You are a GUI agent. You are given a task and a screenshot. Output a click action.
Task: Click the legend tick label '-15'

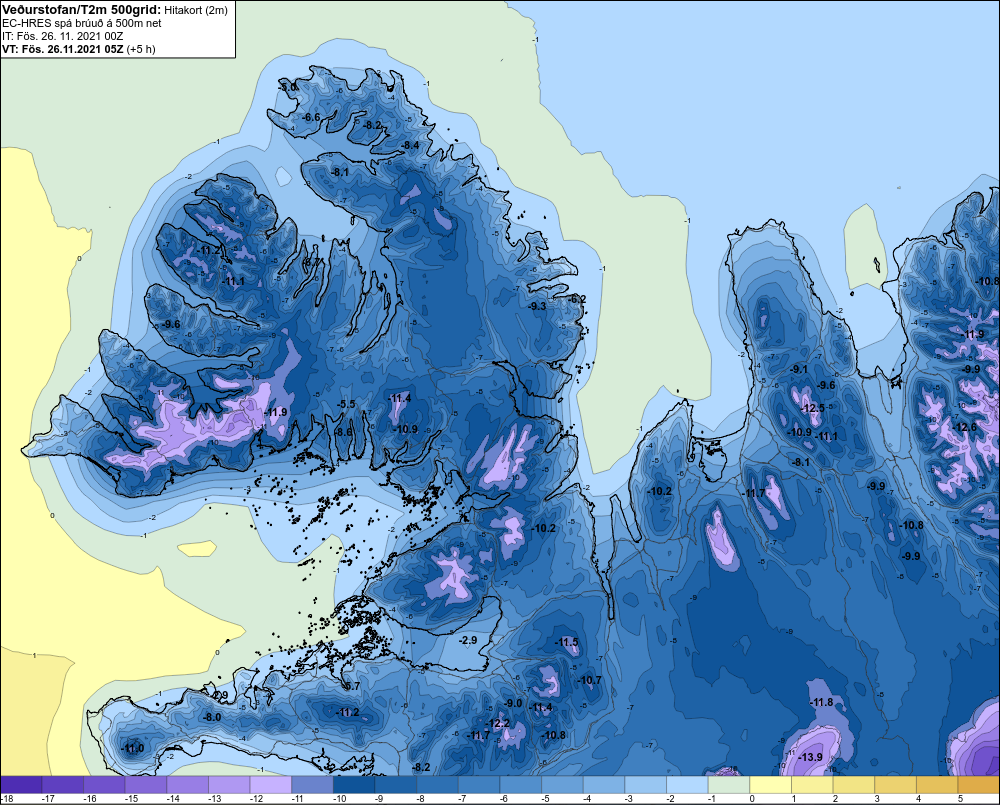click(x=131, y=799)
